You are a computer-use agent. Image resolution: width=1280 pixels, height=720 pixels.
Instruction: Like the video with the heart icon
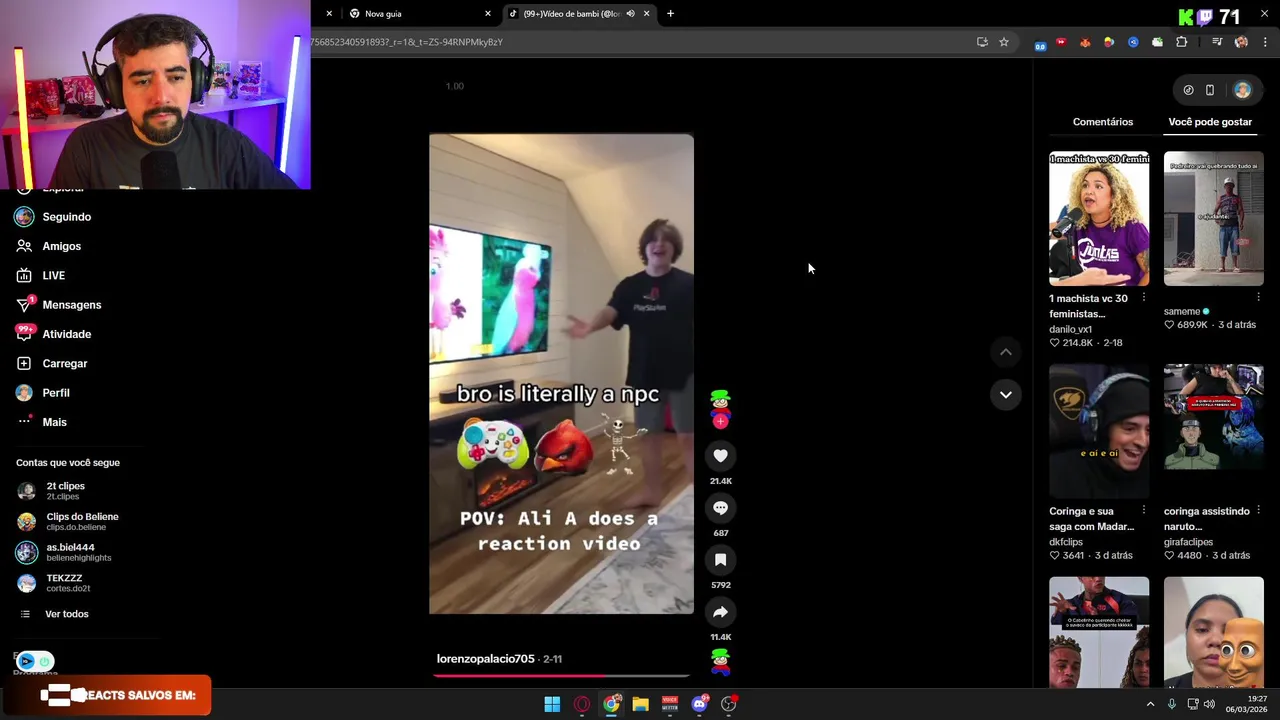(x=720, y=456)
